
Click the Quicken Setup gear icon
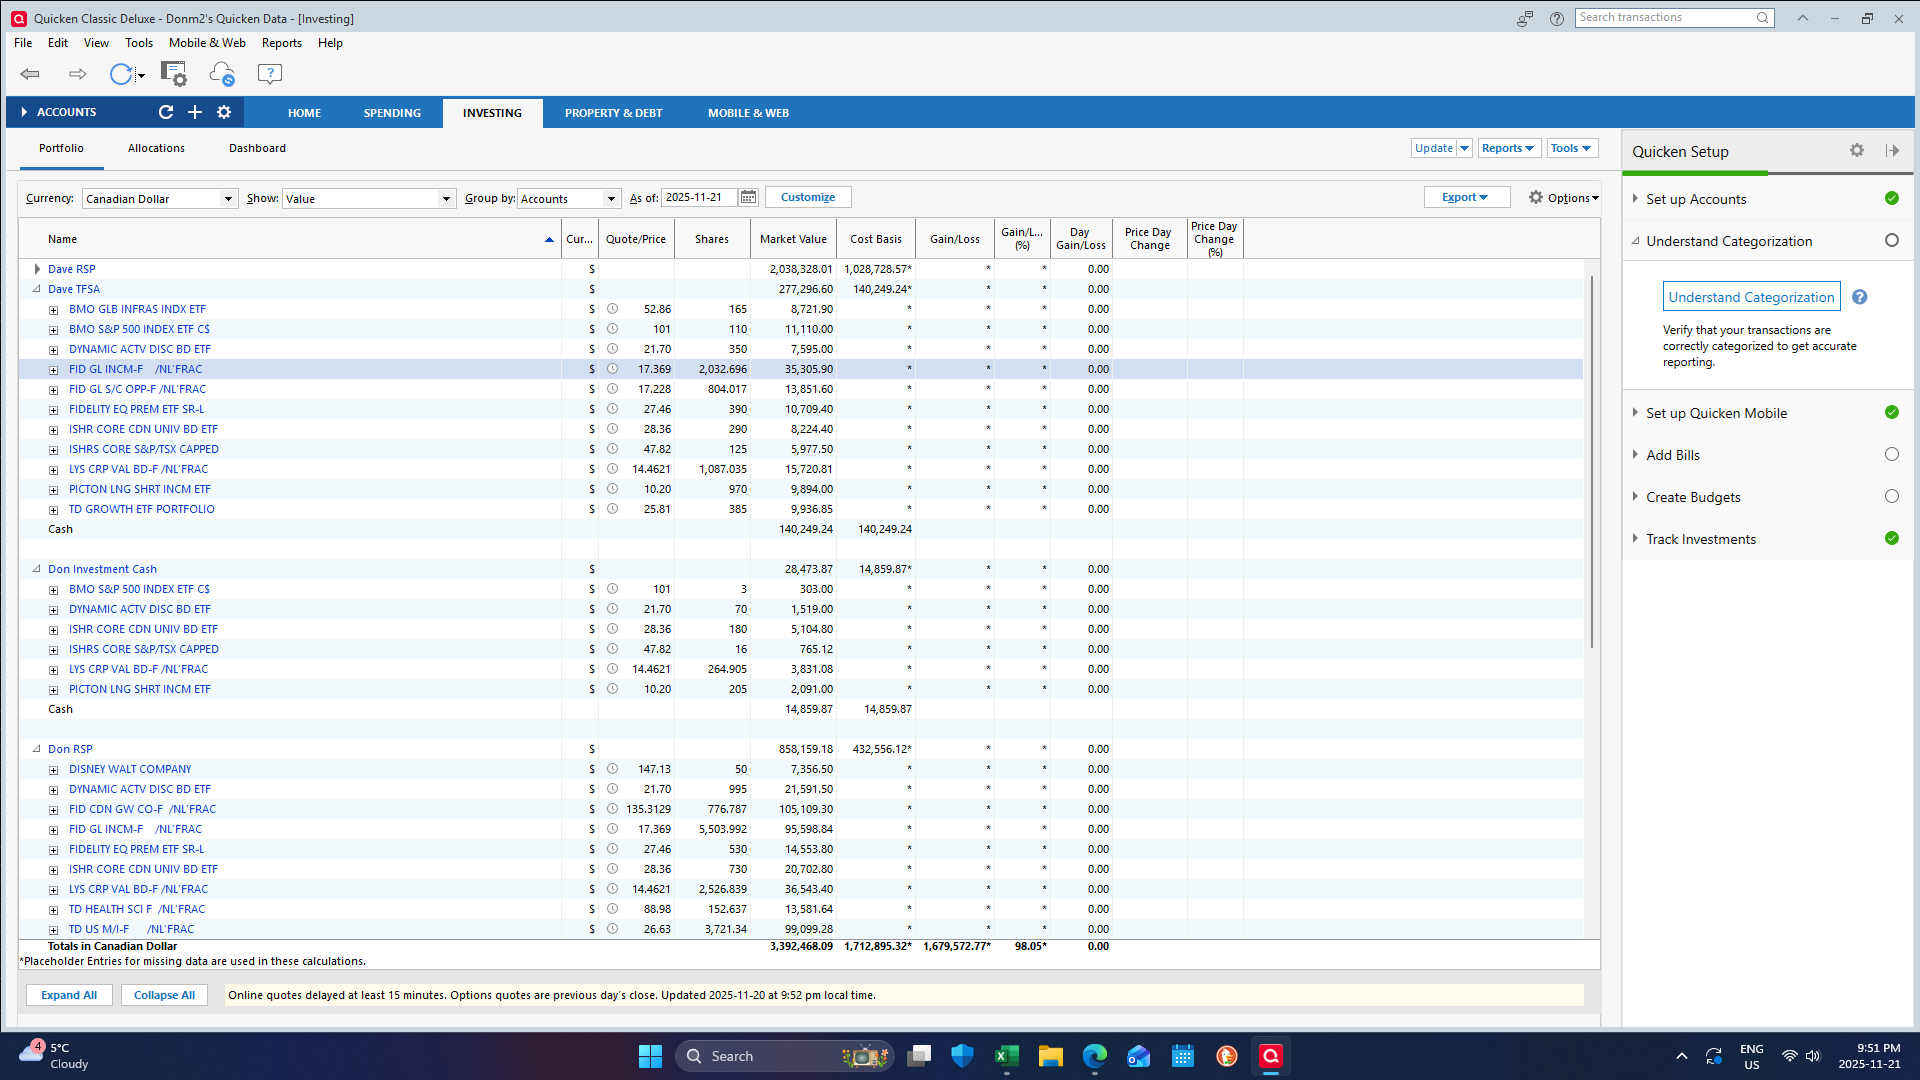pos(1857,151)
